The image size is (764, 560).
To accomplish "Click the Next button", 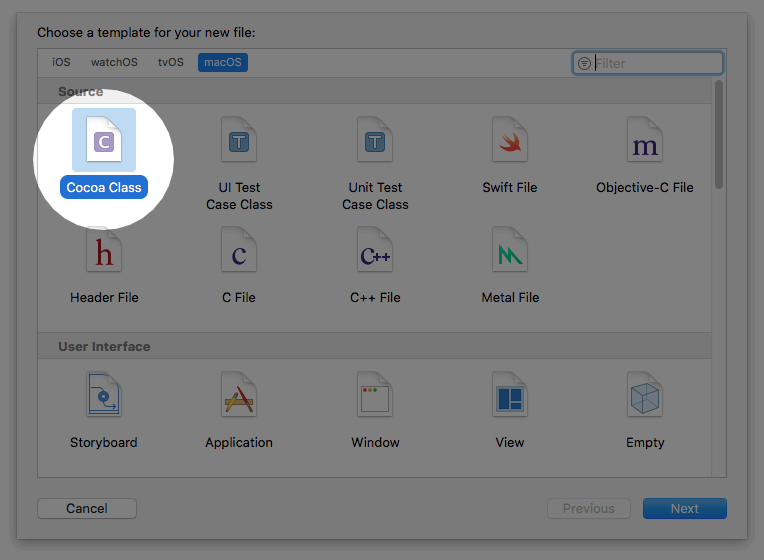I will 684,508.
